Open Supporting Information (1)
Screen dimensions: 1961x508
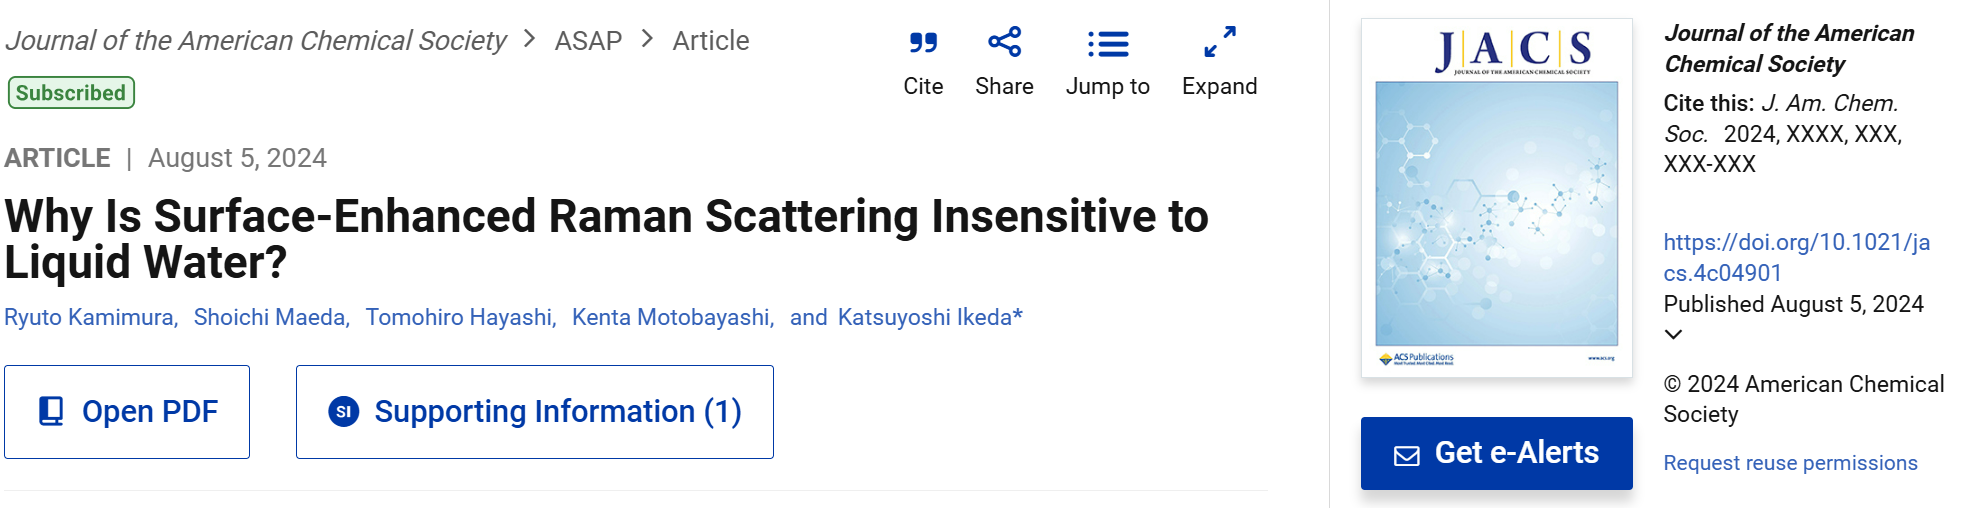[x=535, y=412]
